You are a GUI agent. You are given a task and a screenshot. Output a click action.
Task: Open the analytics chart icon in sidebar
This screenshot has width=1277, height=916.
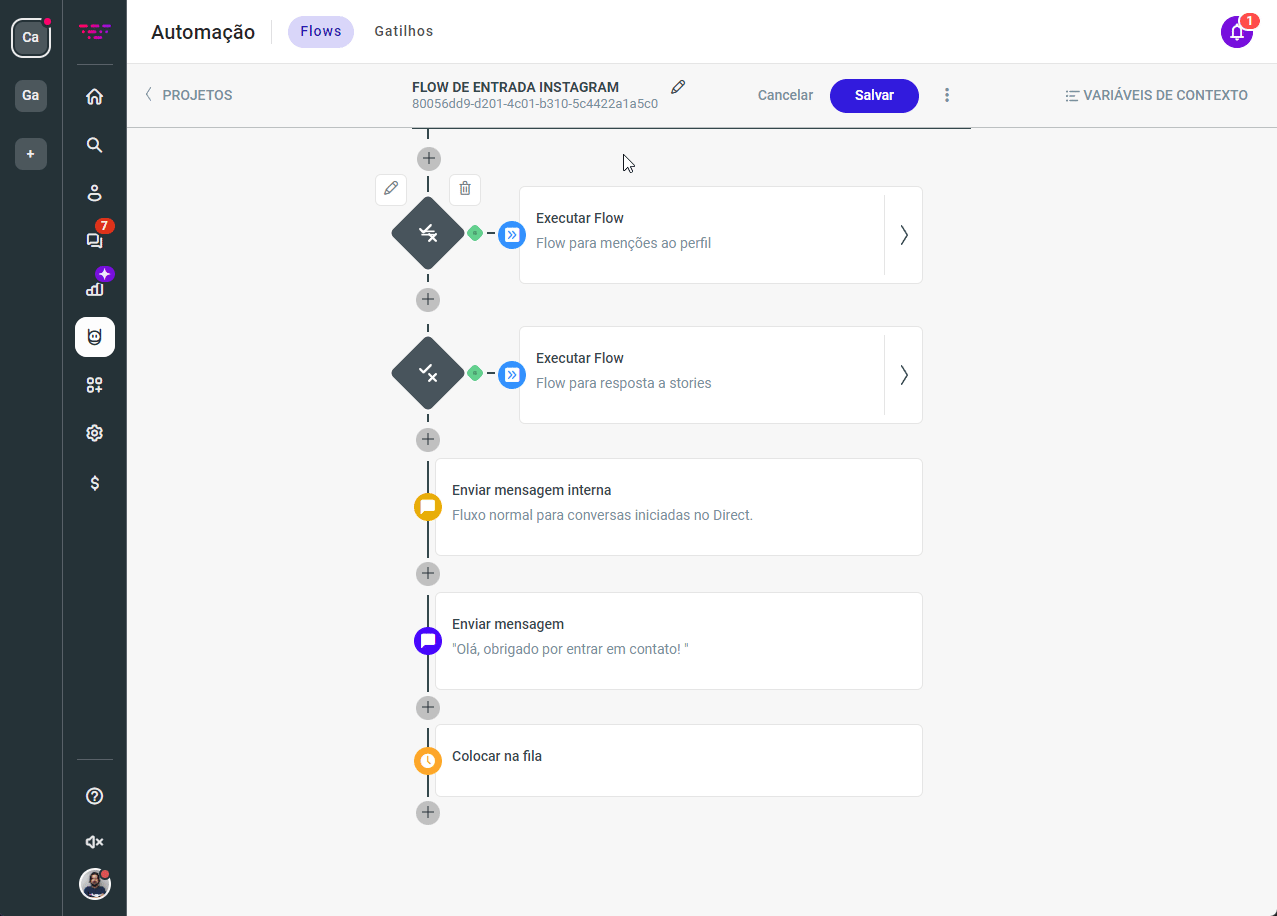point(95,289)
